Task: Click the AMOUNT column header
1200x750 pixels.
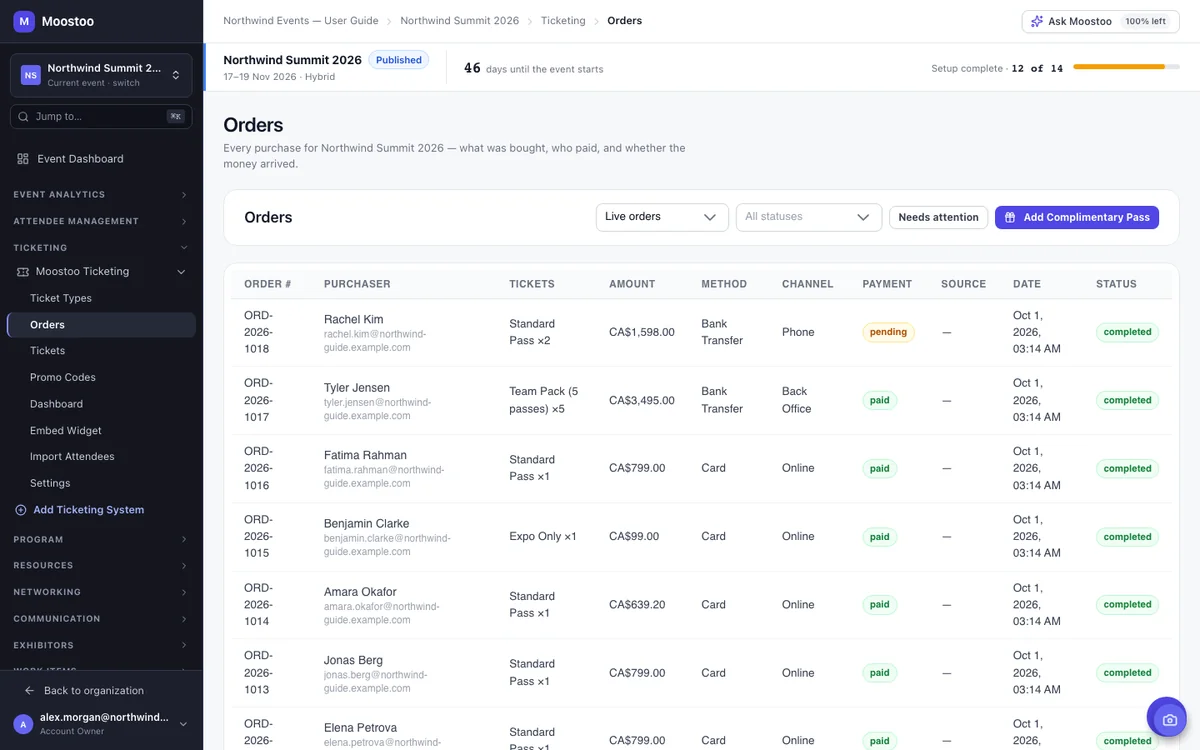Action: tap(632, 284)
